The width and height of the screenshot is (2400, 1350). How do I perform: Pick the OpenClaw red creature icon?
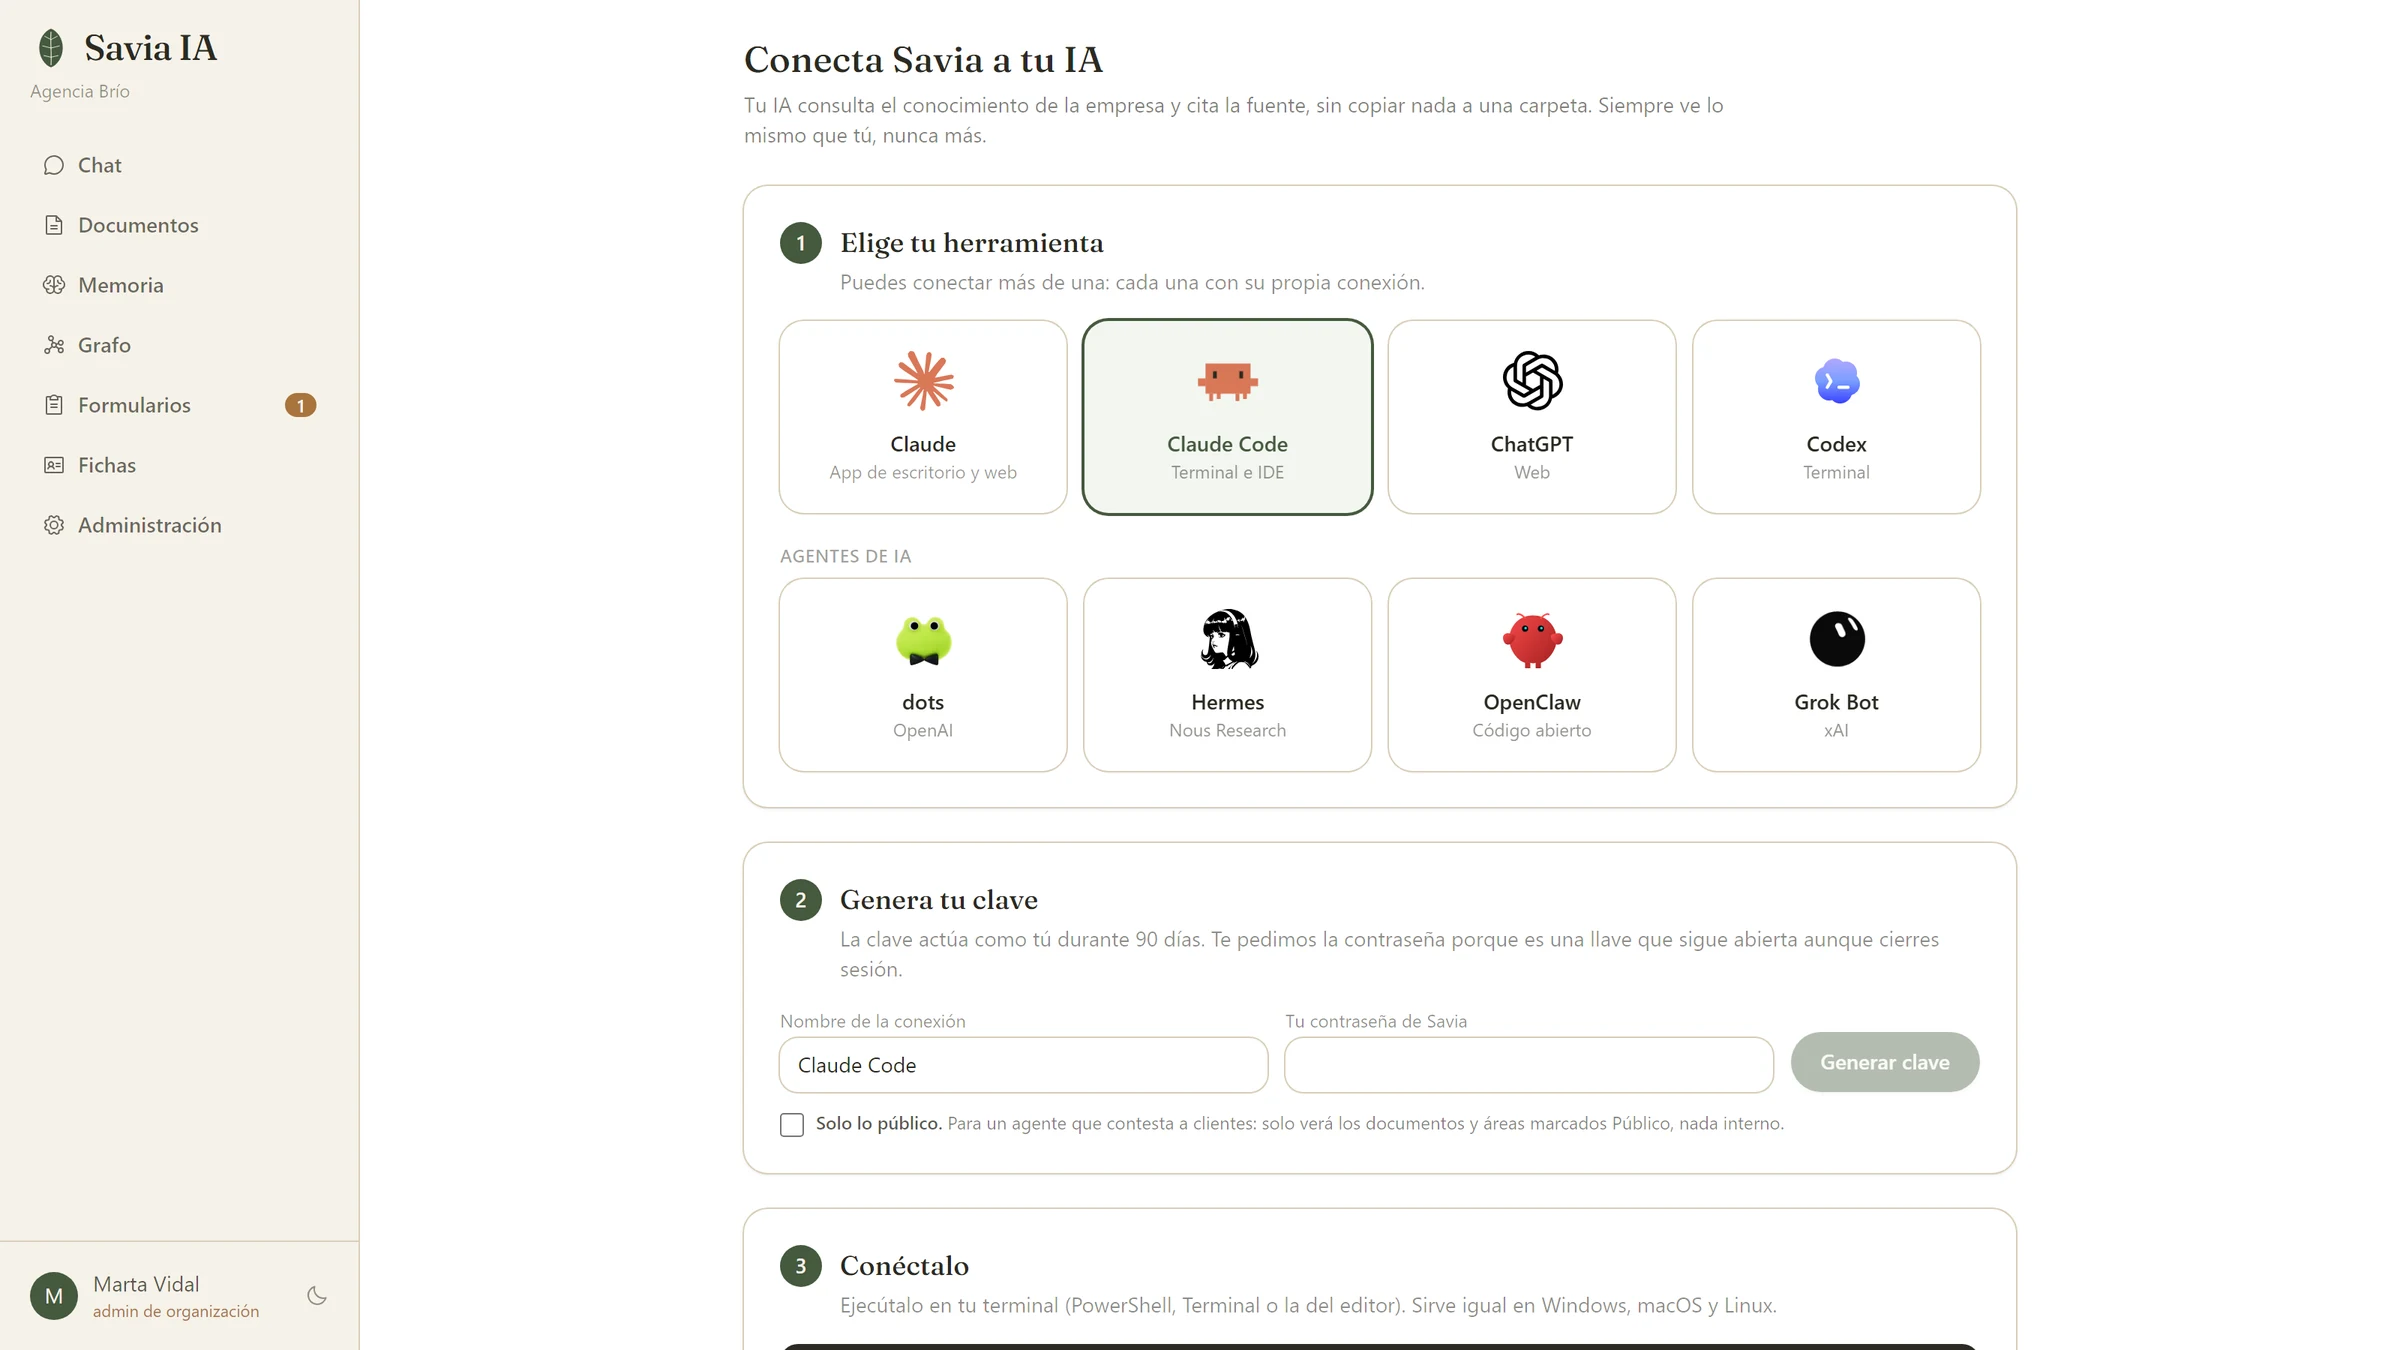click(x=1532, y=640)
